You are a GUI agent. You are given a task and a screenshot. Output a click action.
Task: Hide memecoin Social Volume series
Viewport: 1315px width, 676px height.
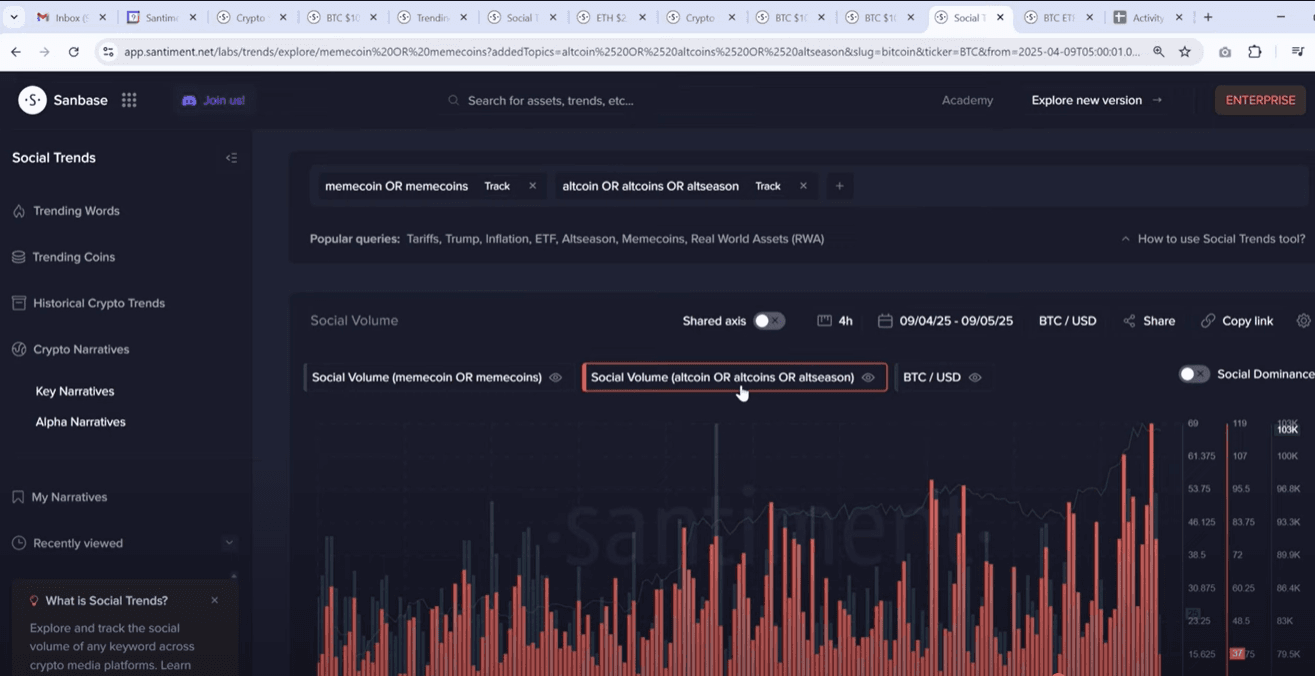coord(556,378)
